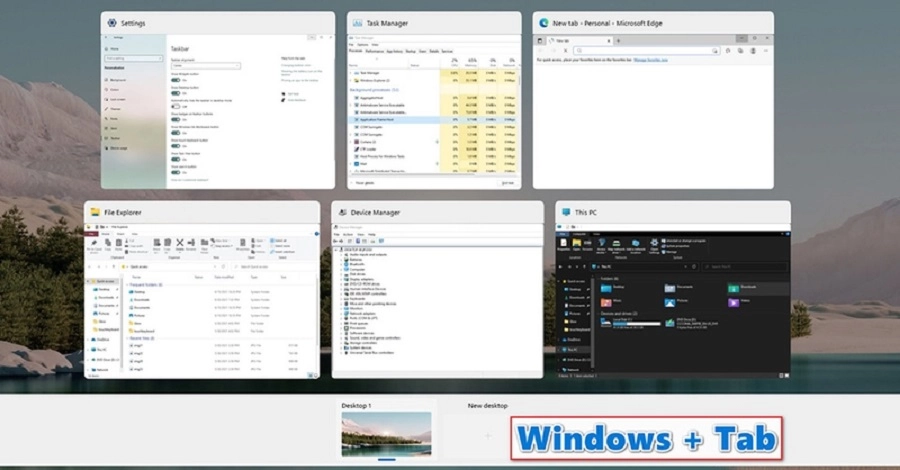Click the Delete X icon in File Explorer ribbon
Viewport: 900px width, 470px height.
(180, 244)
